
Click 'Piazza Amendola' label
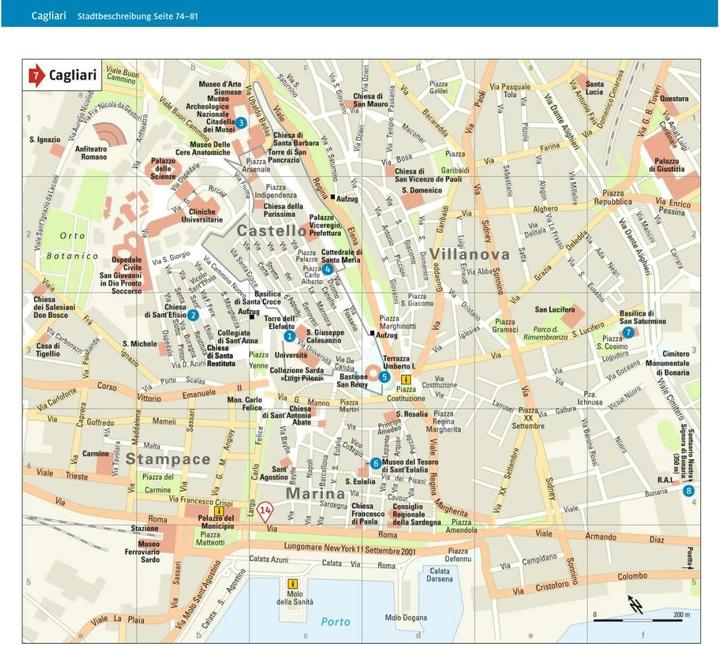[x=461, y=526]
